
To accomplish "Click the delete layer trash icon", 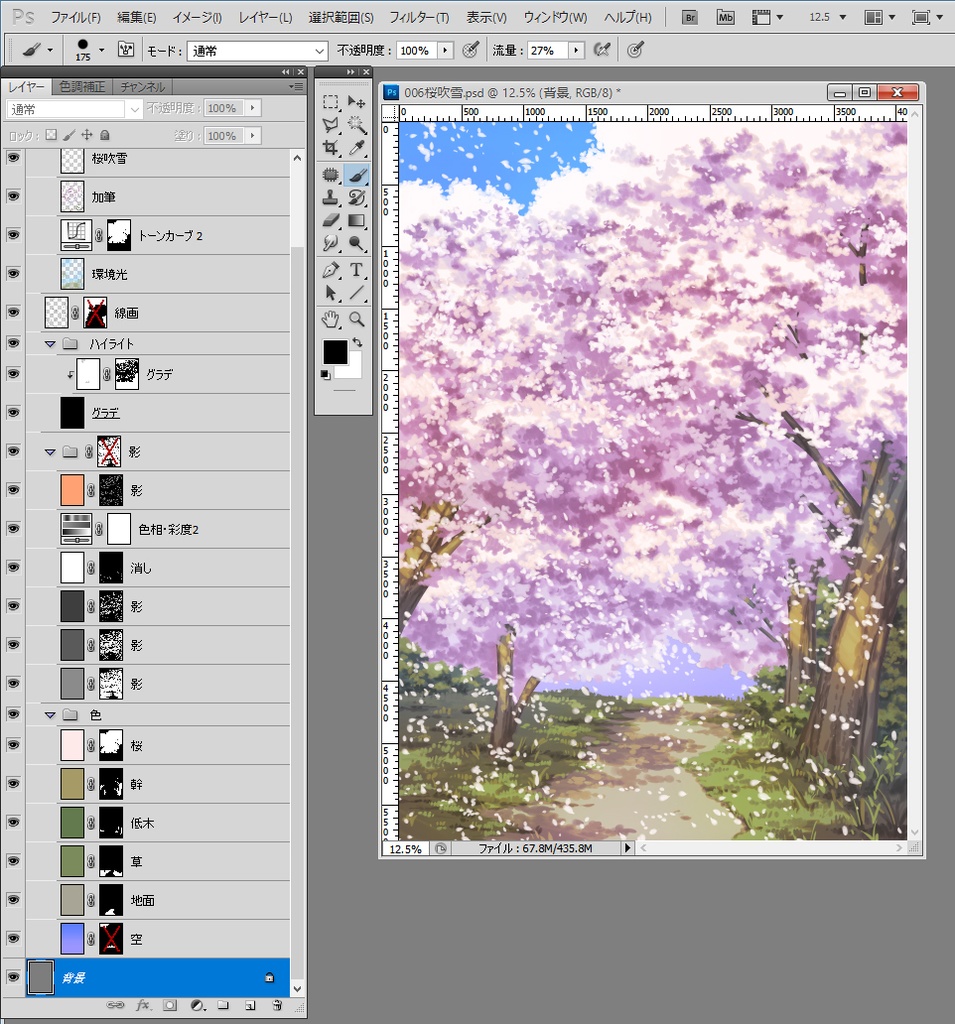I will pyautogui.click(x=277, y=1005).
